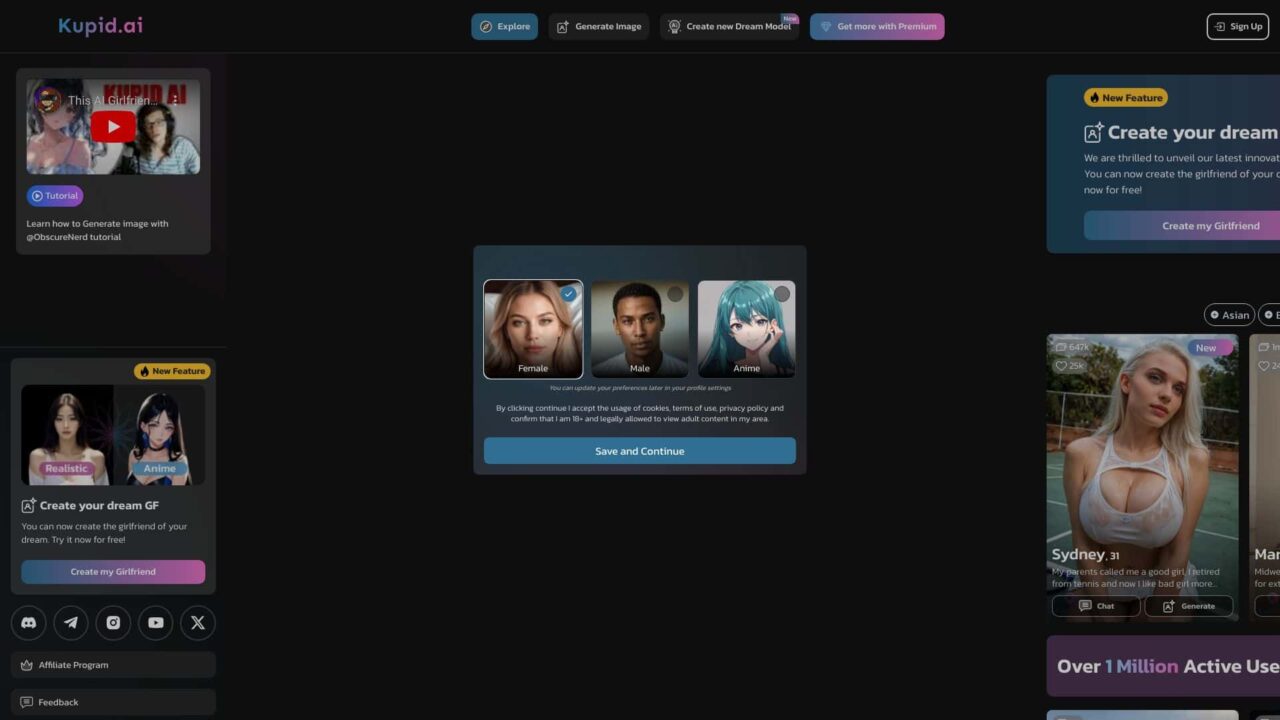Select the Female gender option
This screenshot has width=1280, height=720.
click(532, 329)
